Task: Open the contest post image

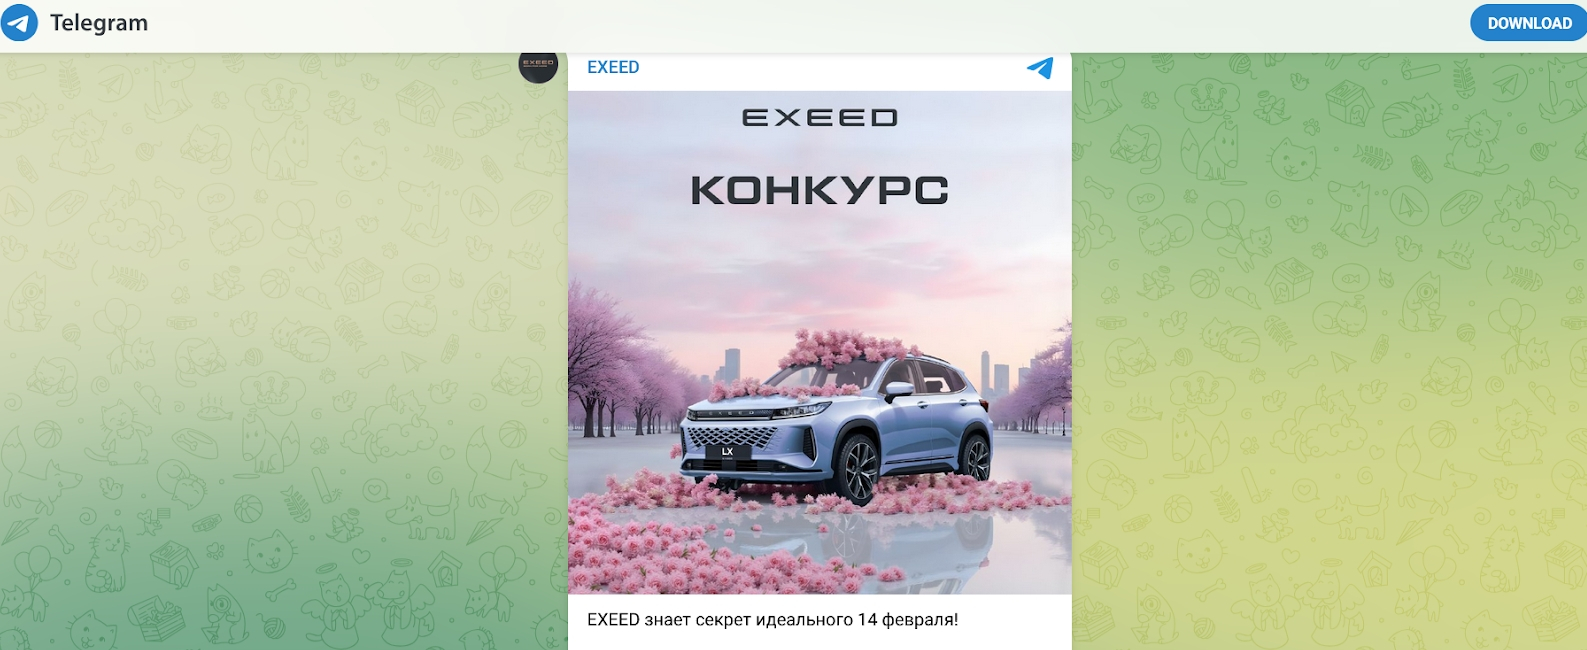Action: point(820,343)
